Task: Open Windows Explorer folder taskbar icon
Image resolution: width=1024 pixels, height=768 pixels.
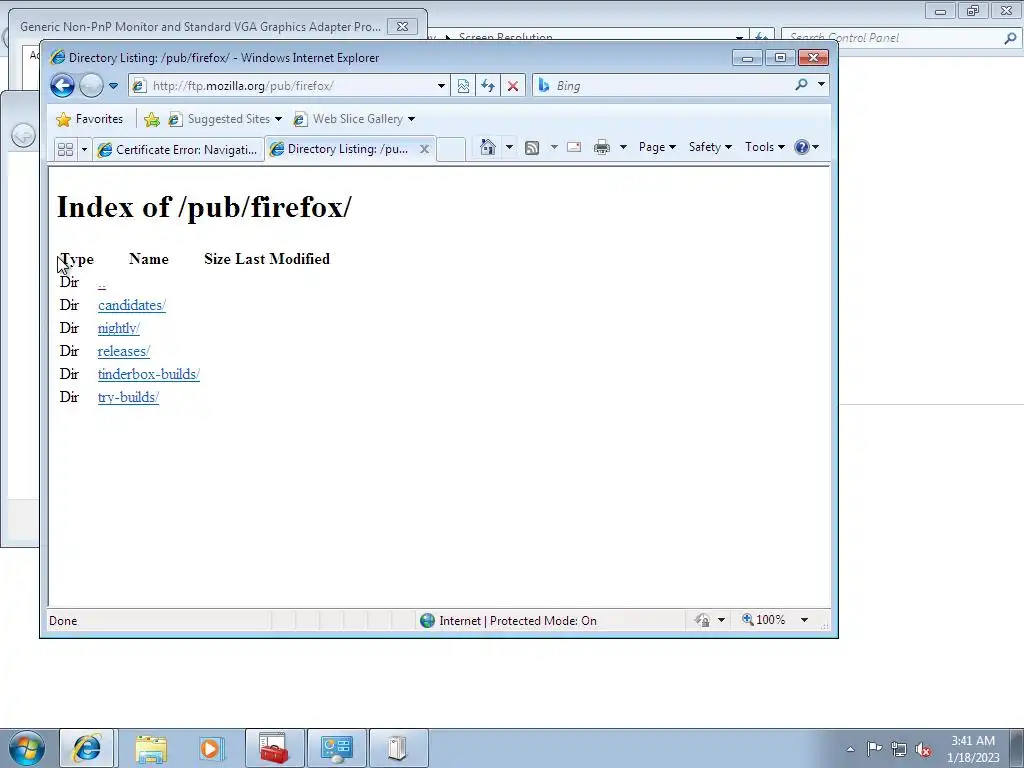Action: point(151,748)
